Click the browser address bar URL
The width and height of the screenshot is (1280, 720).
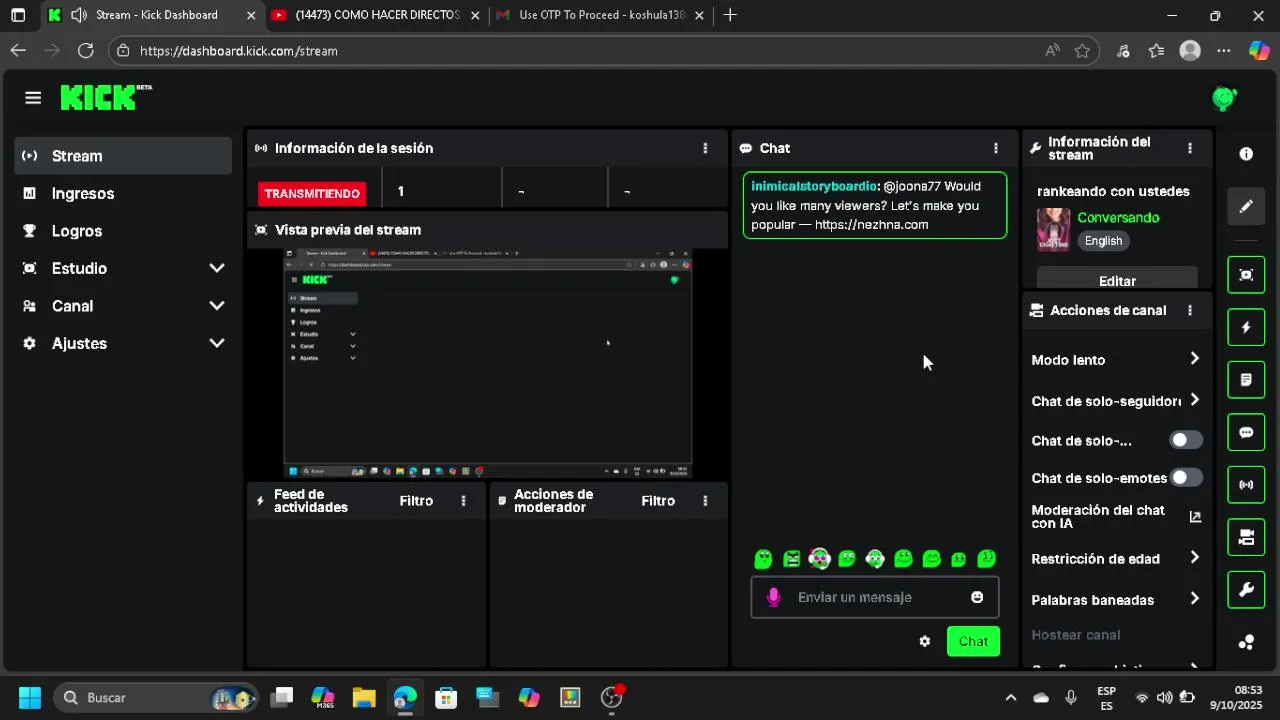pos(238,51)
